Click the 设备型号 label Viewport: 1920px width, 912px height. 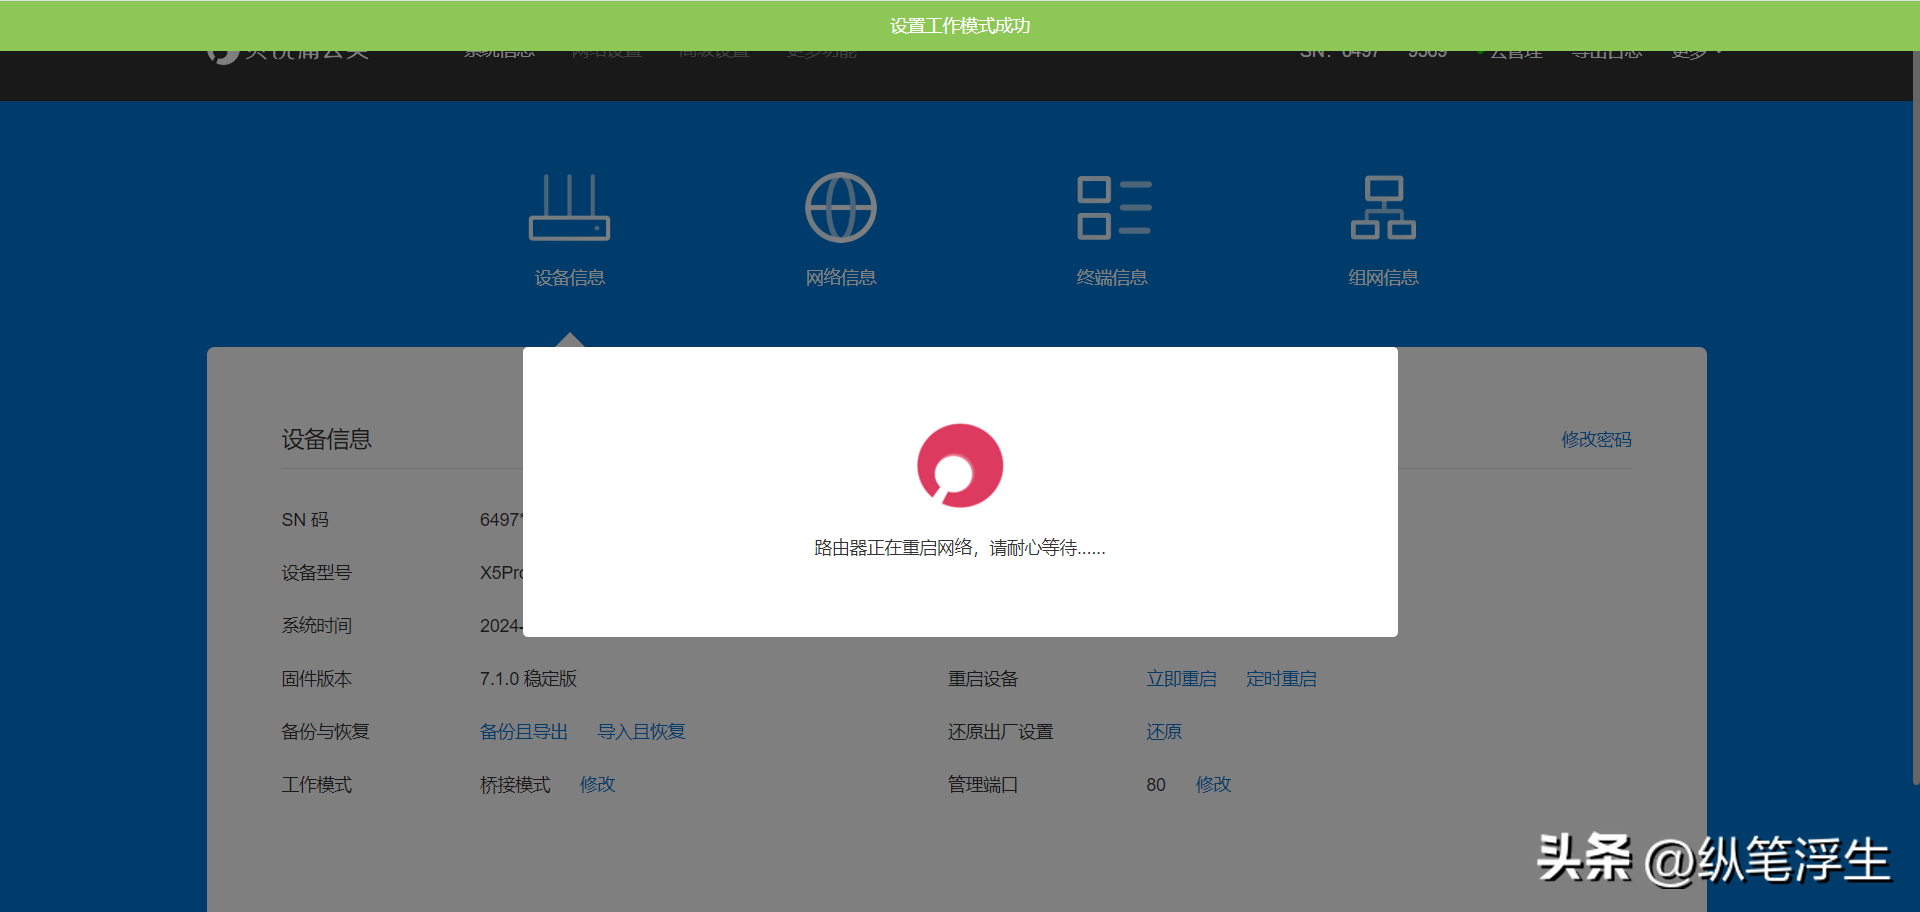(x=316, y=573)
